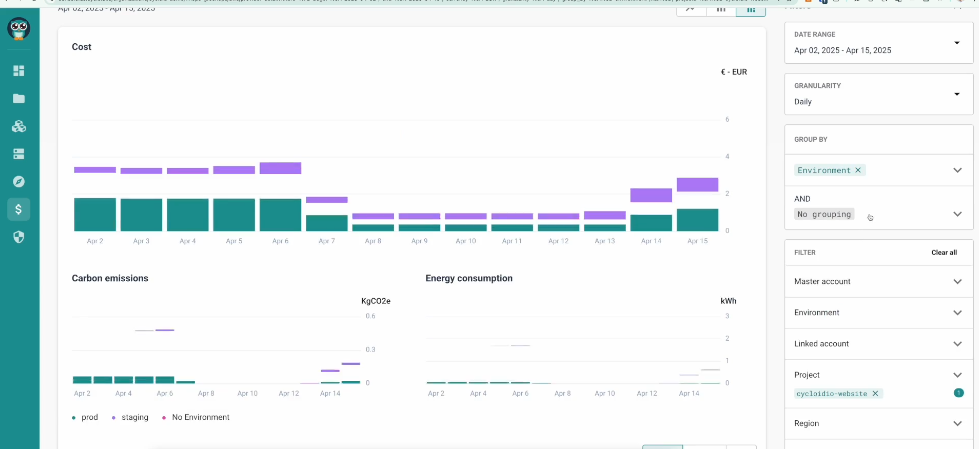Open the folder icon in sidebar
This screenshot has height=449, width=979.
coord(19,99)
